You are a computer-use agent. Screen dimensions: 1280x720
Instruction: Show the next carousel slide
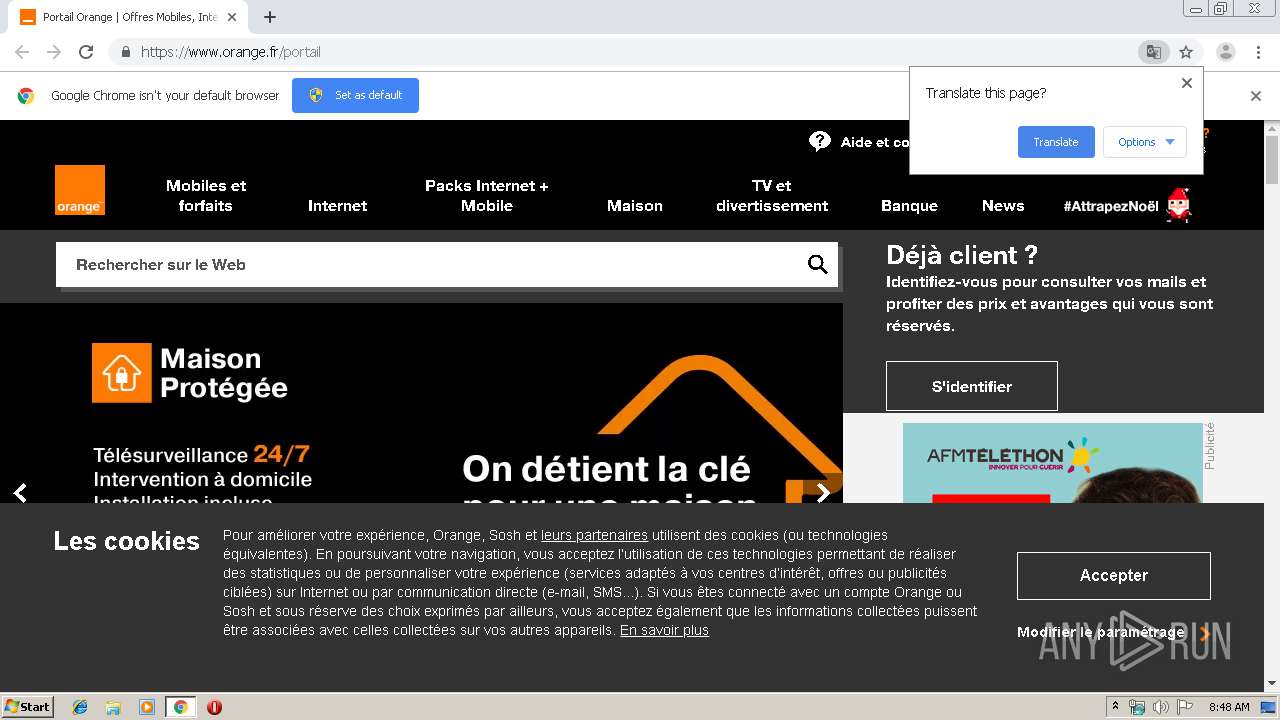(823, 492)
